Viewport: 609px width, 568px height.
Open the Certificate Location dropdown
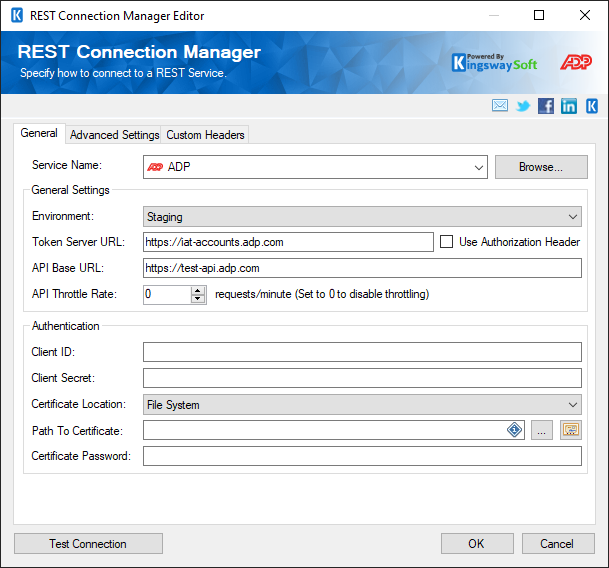pos(362,404)
